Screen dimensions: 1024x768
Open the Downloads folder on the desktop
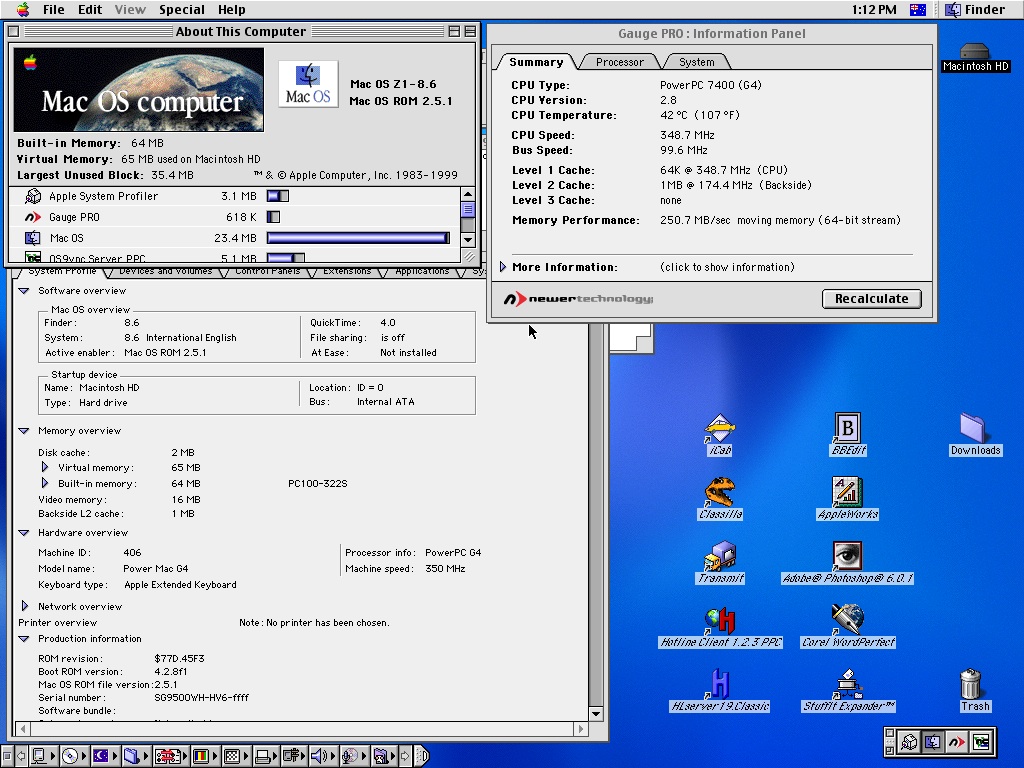(x=975, y=428)
